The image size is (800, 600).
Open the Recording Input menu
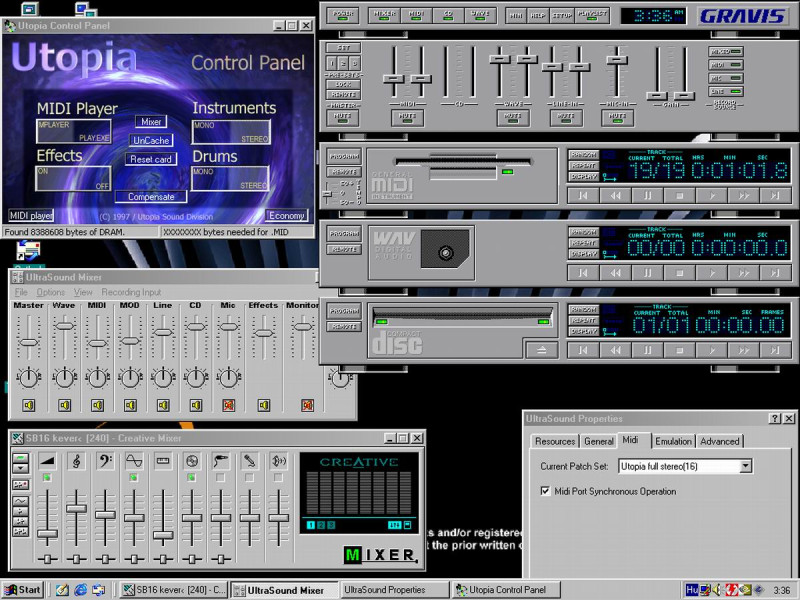point(131,292)
